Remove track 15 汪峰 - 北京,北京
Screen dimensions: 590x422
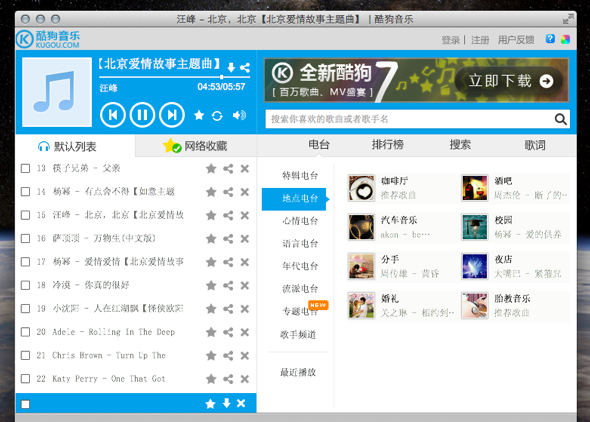tap(245, 215)
